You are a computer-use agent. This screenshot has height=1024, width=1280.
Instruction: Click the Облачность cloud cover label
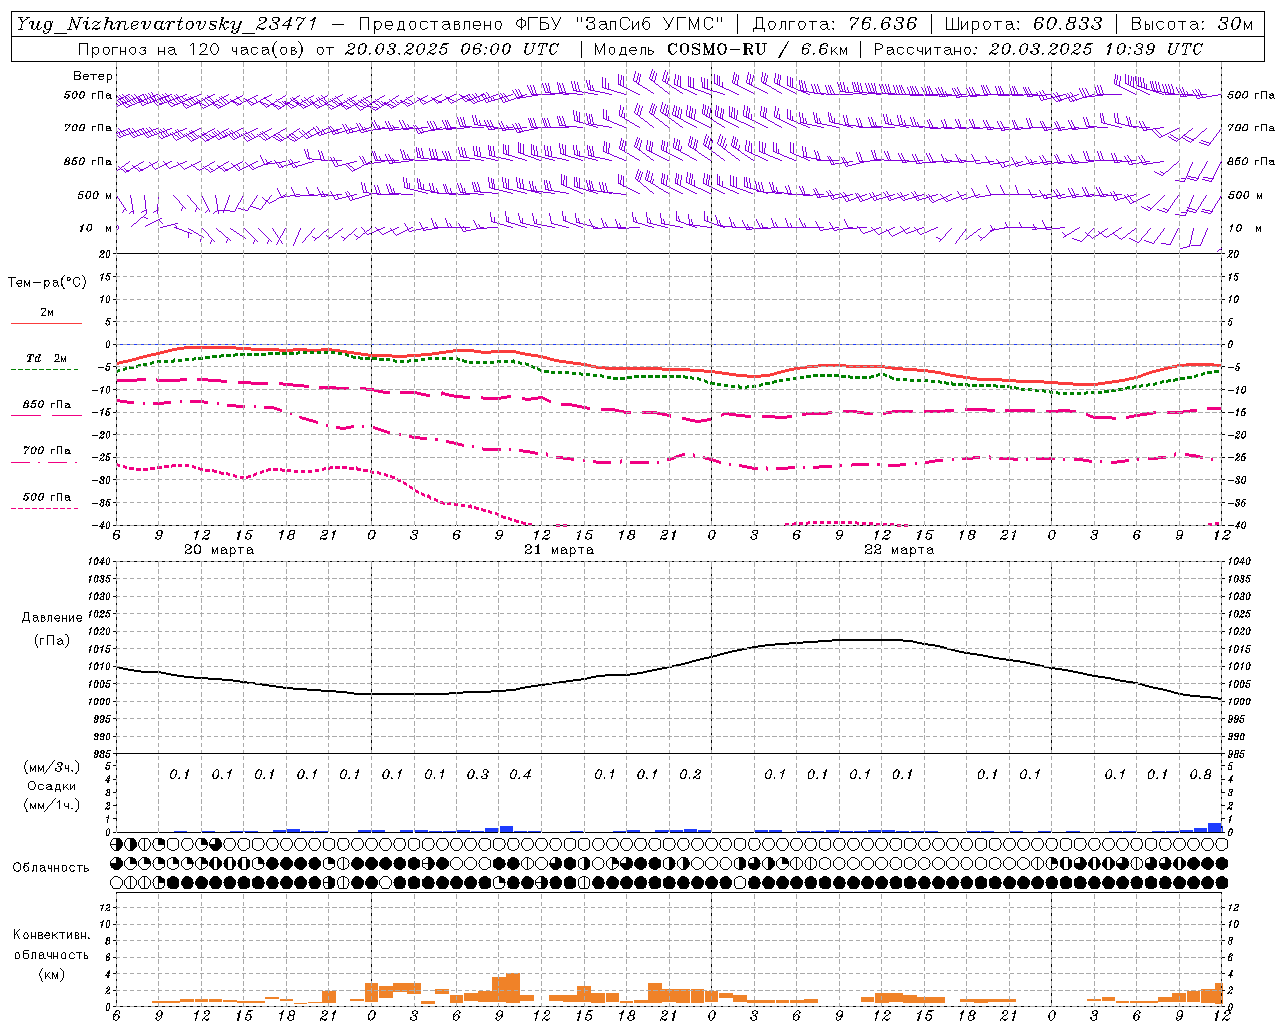coord(51,868)
